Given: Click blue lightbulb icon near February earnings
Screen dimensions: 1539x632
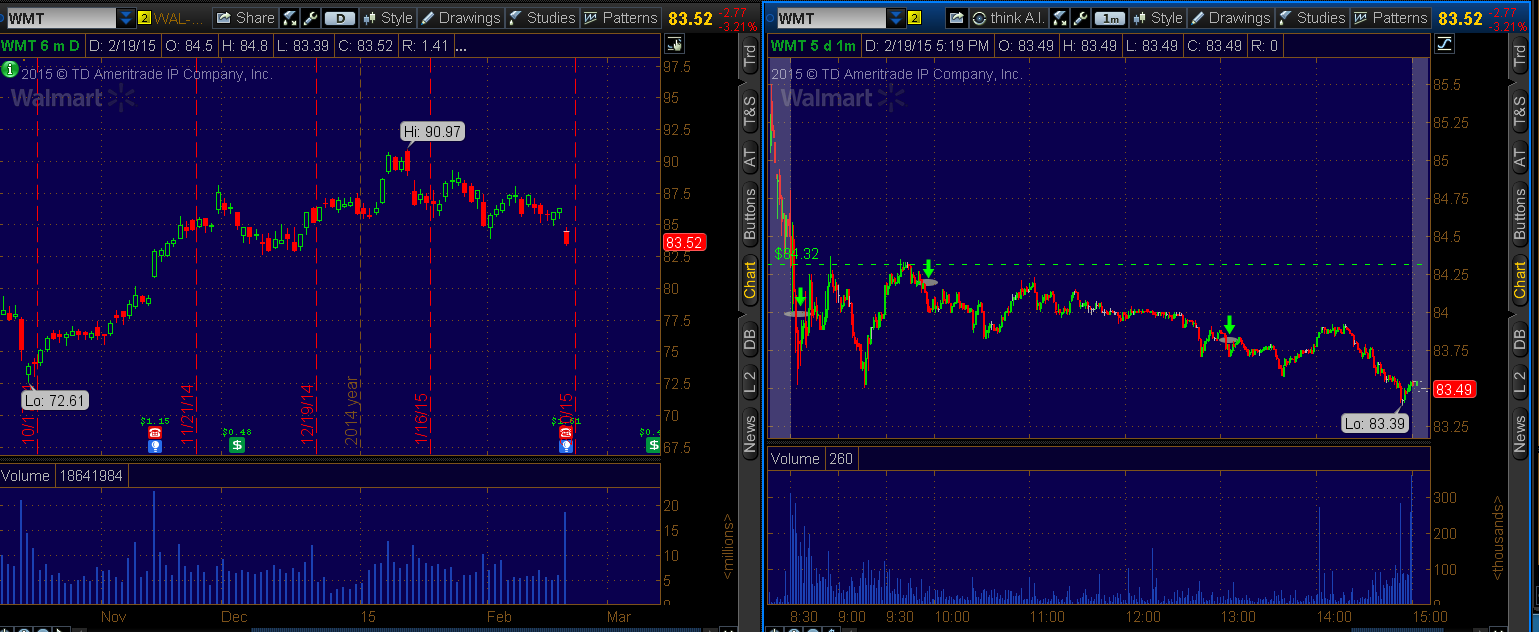Looking at the screenshot, I should [x=566, y=446].
